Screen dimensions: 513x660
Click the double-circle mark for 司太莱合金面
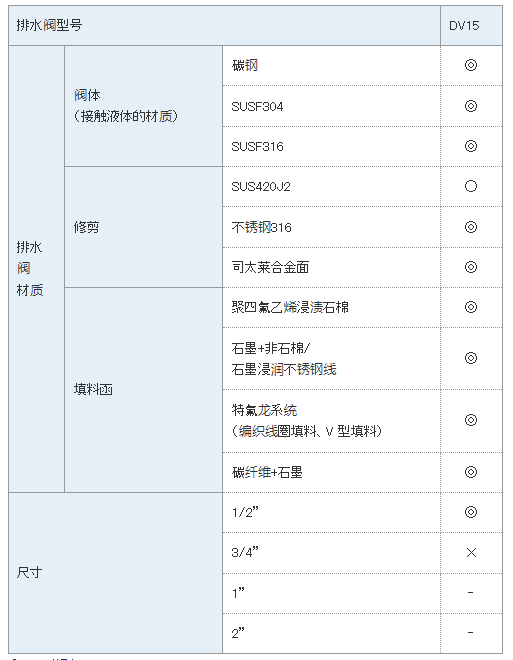coord(470,267)
